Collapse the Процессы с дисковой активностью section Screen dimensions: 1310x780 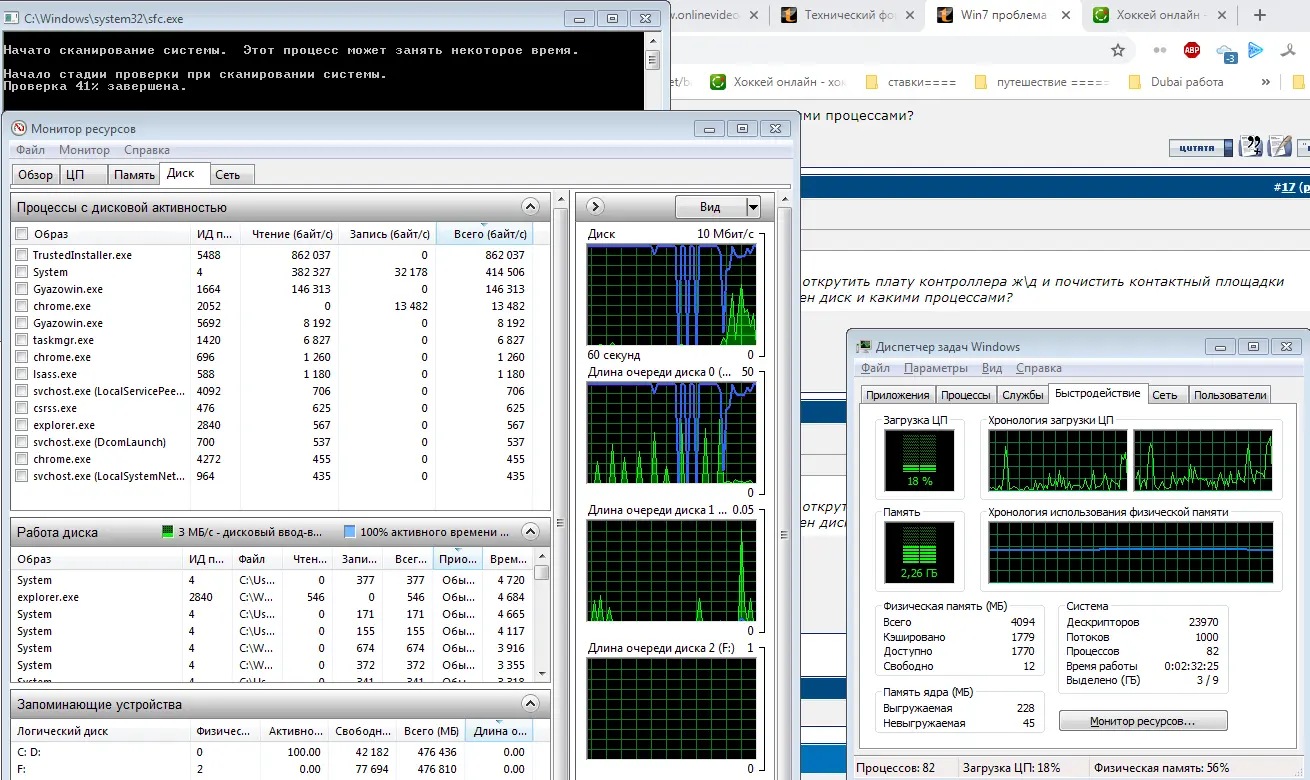pyautogui.click(x=530, y=207)
